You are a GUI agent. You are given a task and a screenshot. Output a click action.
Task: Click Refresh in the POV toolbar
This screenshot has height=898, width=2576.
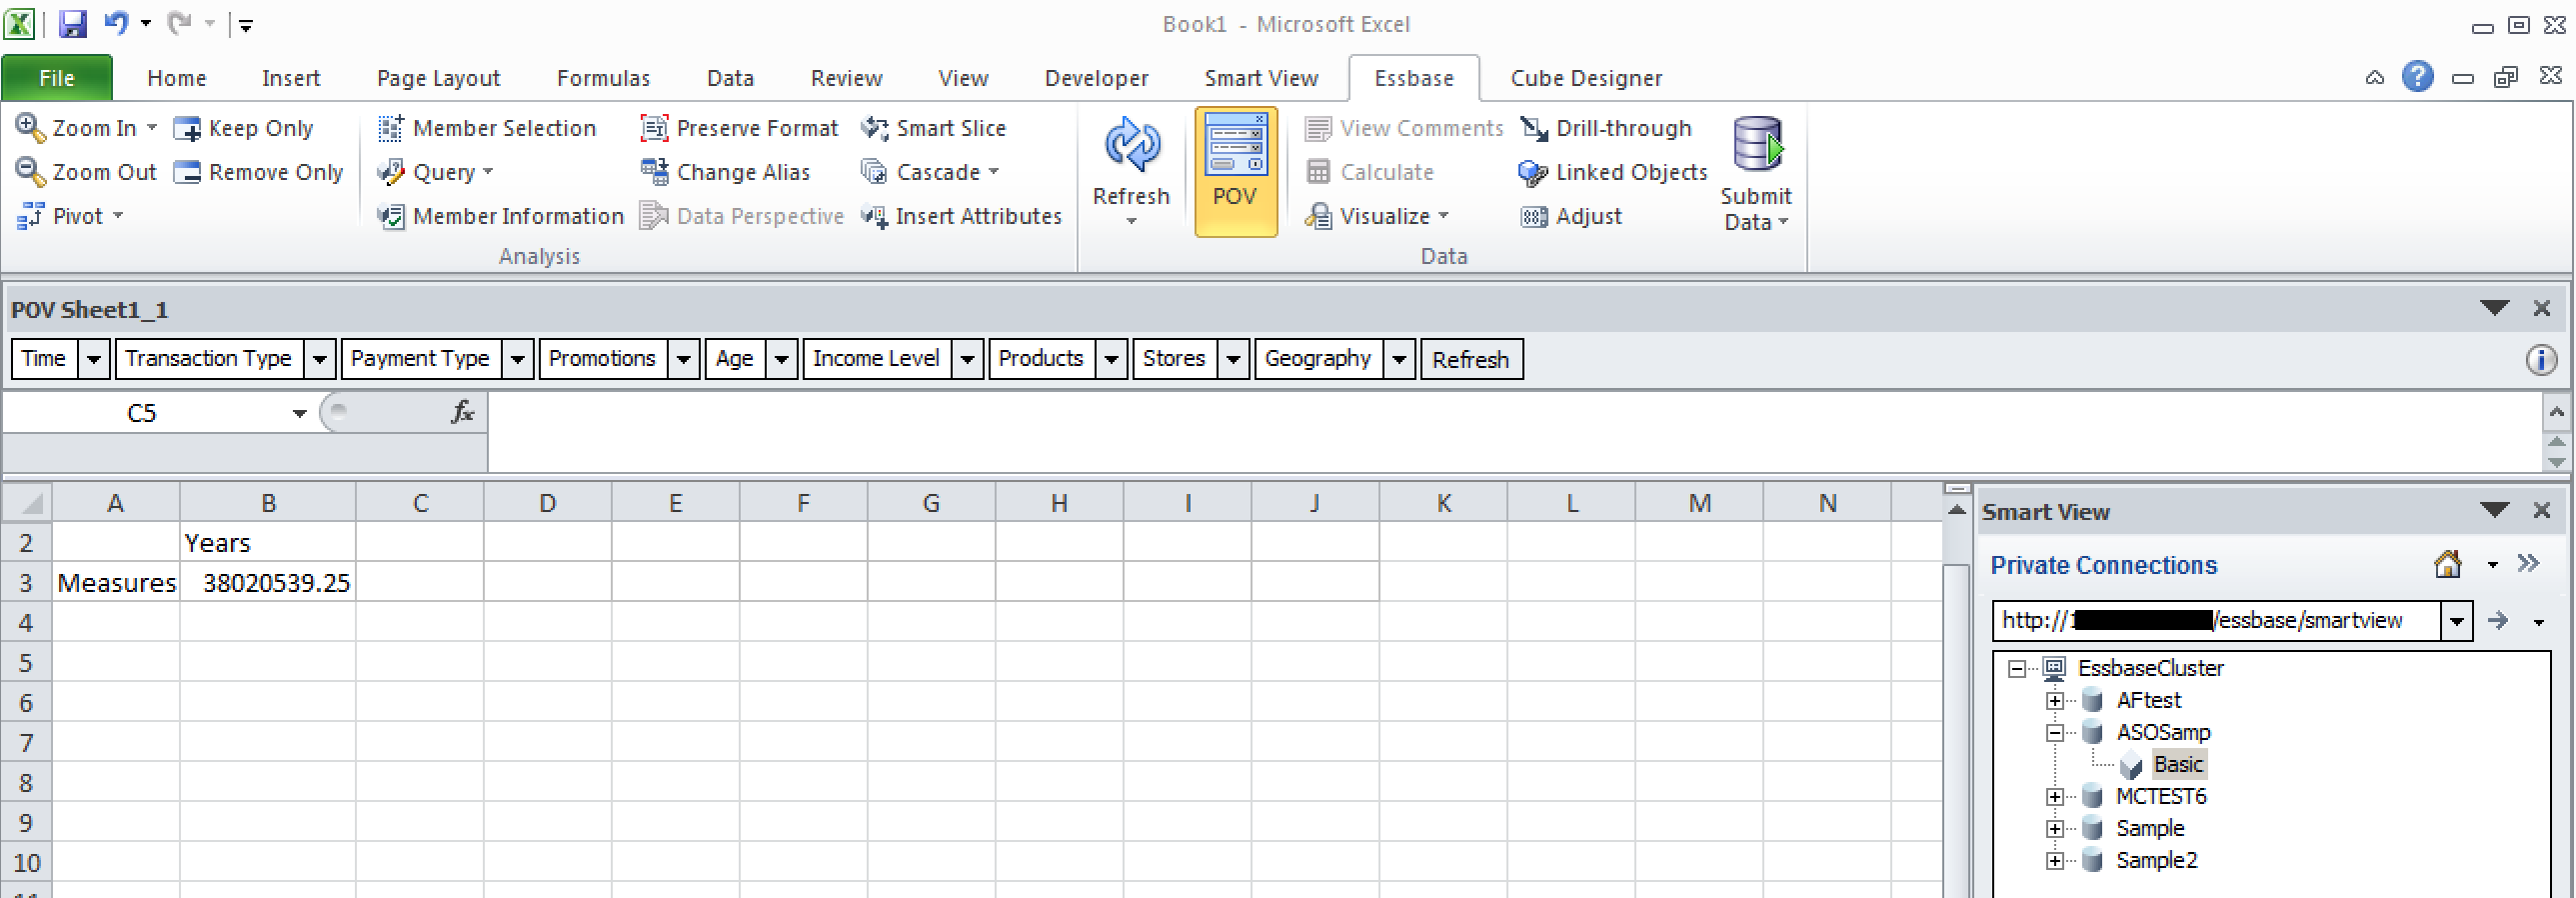(x=1471, y=359)
